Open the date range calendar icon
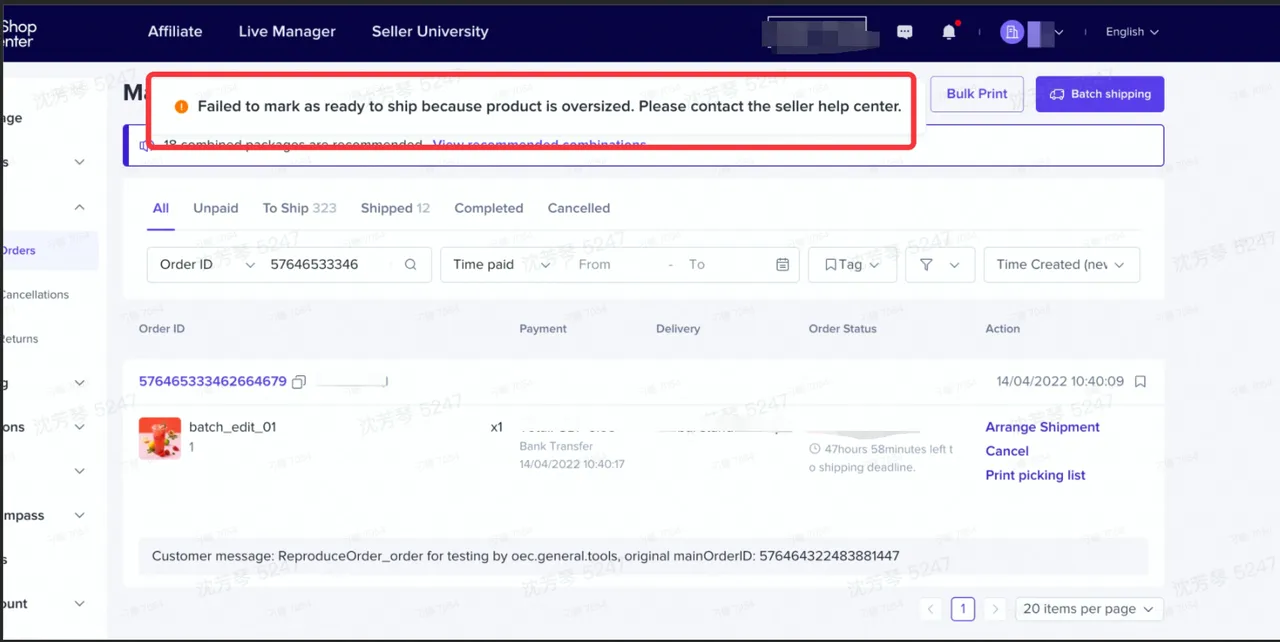Viewport: 1280px width, 642px height. [x=782, y=265]
